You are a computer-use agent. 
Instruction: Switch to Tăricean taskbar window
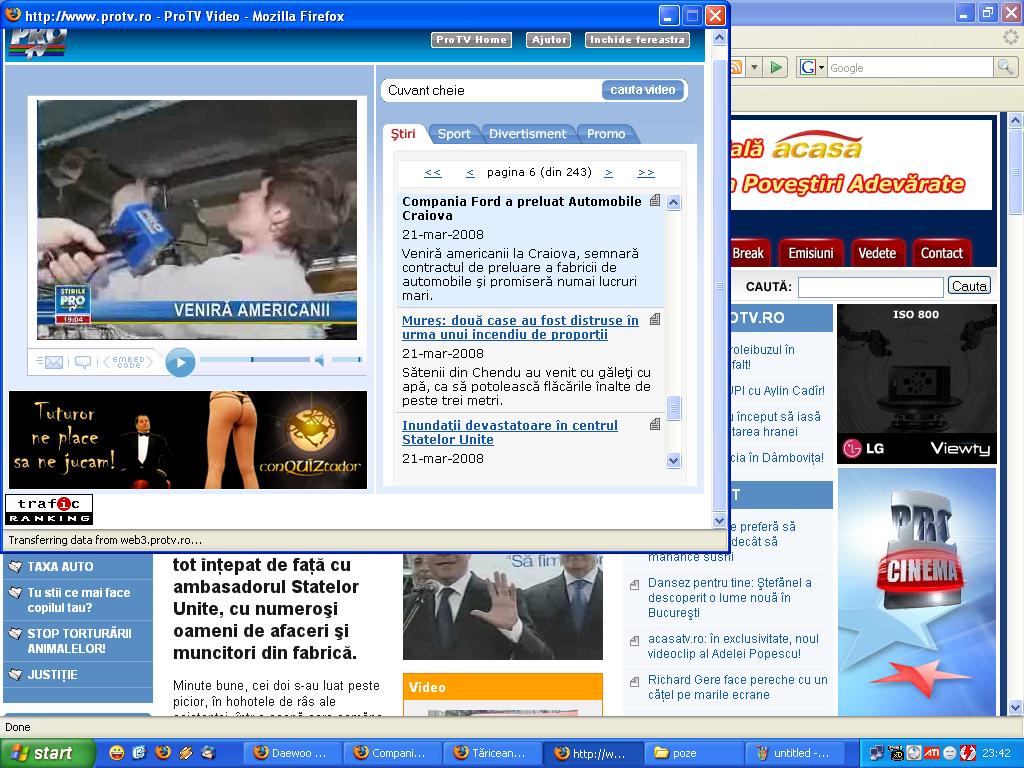[492, 753]
